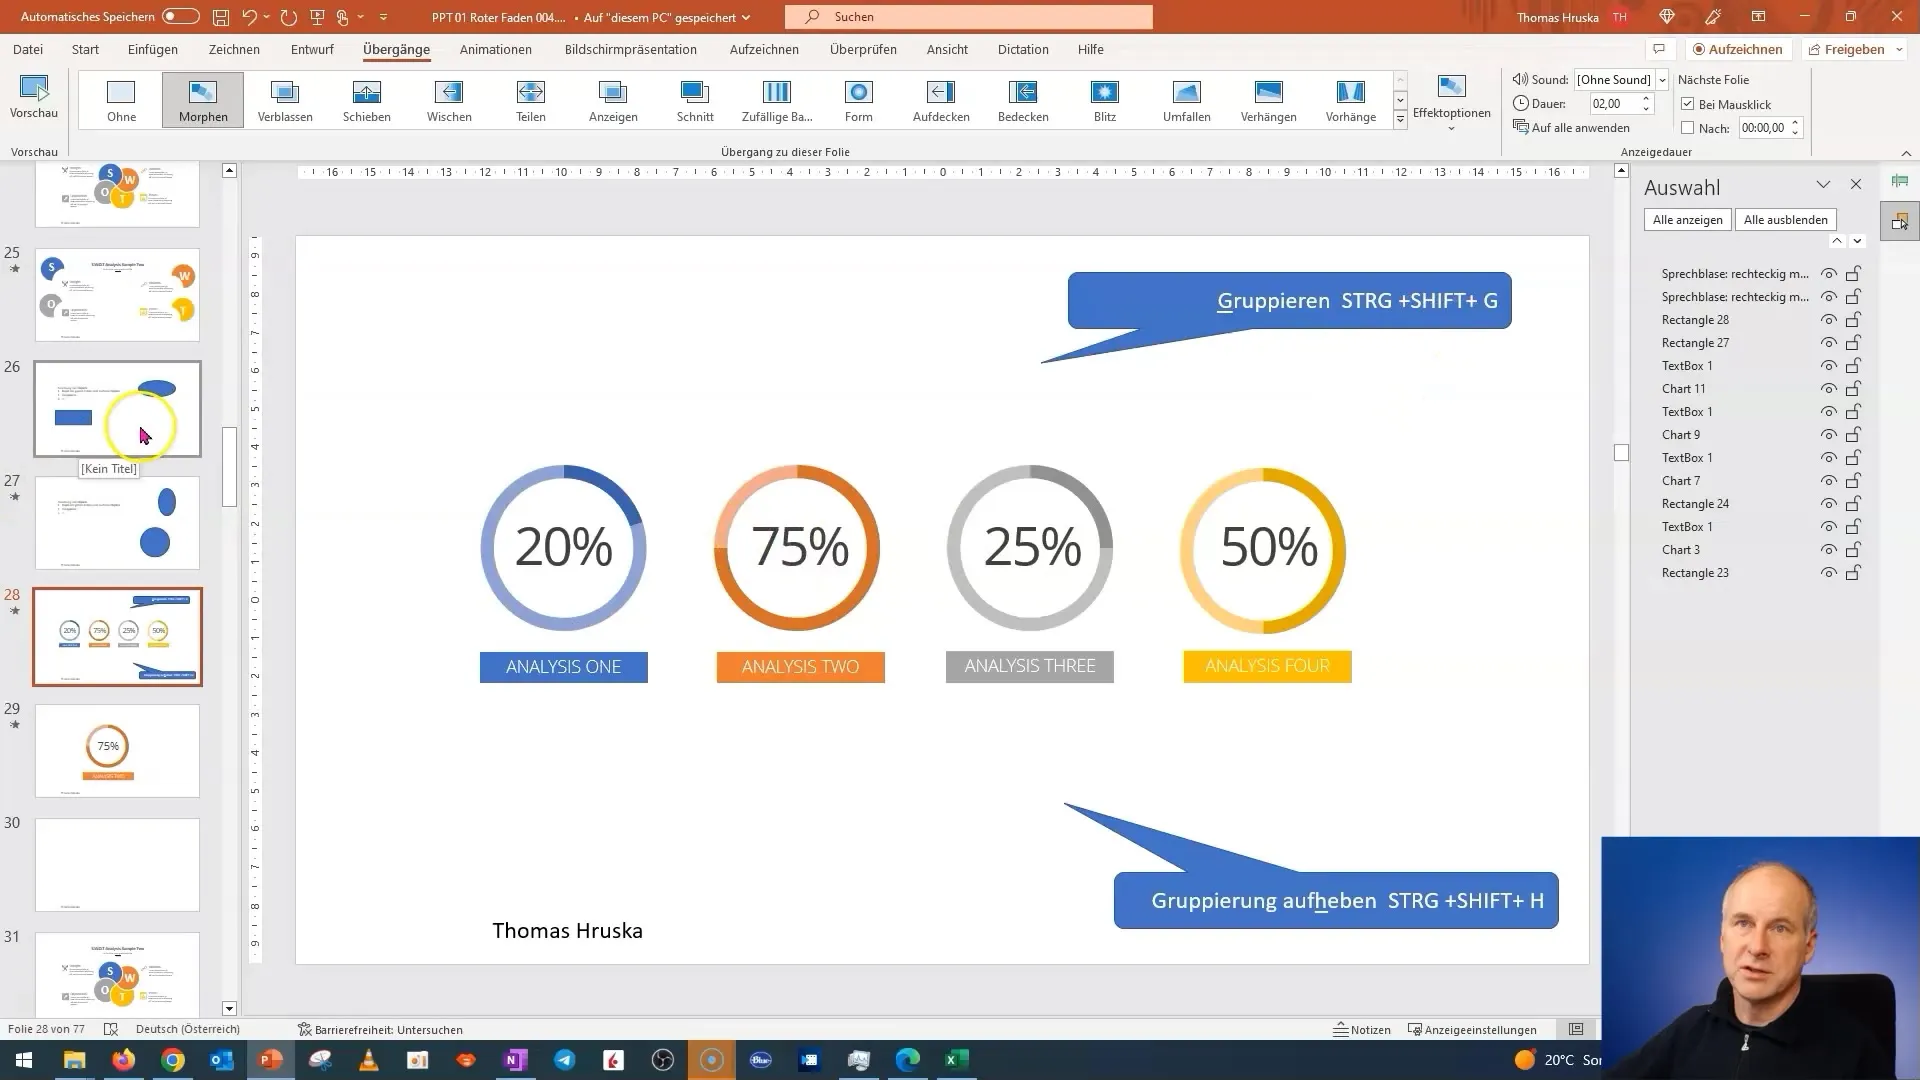The image size is (1920, 1080).
Task: Expand the Auswahl panel dropdown
Action: tap(1821, 185)
